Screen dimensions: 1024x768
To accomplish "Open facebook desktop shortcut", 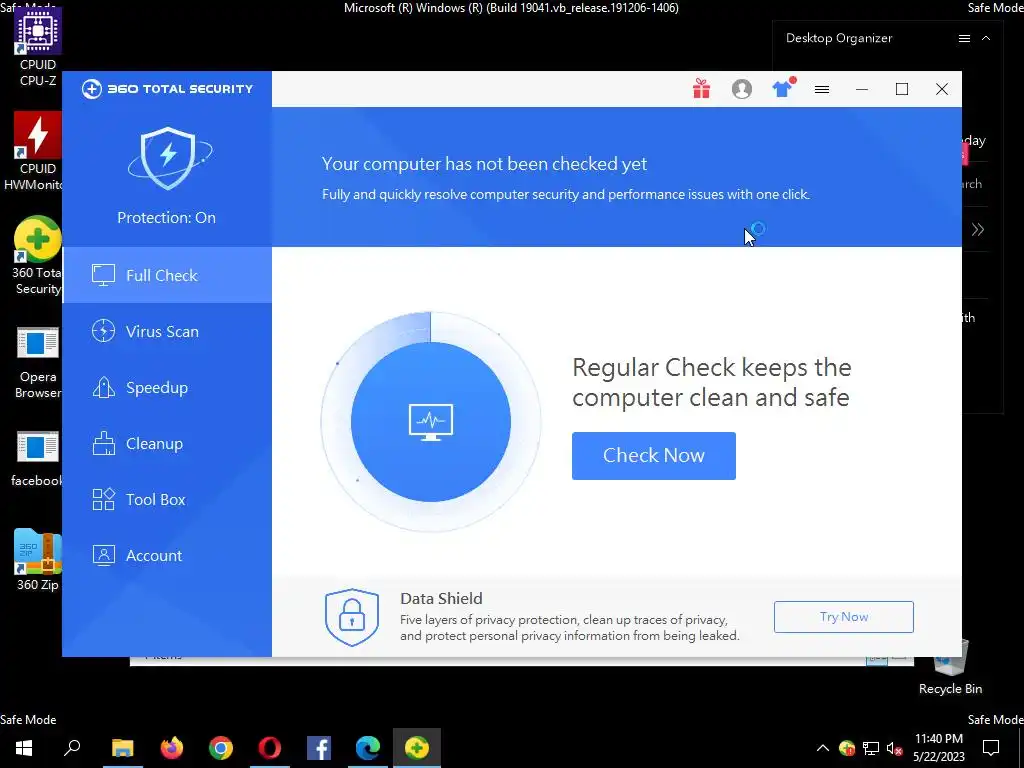I will tap(38, 458).
